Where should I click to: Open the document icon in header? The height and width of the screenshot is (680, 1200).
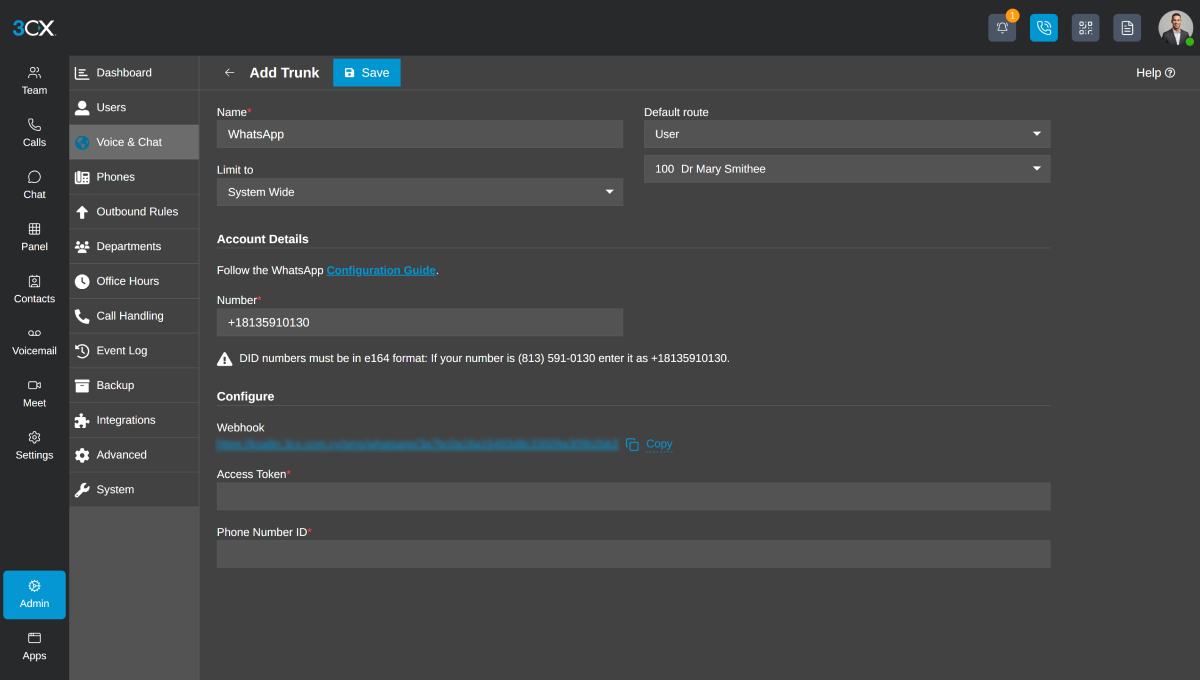[x=1127, y=28]
